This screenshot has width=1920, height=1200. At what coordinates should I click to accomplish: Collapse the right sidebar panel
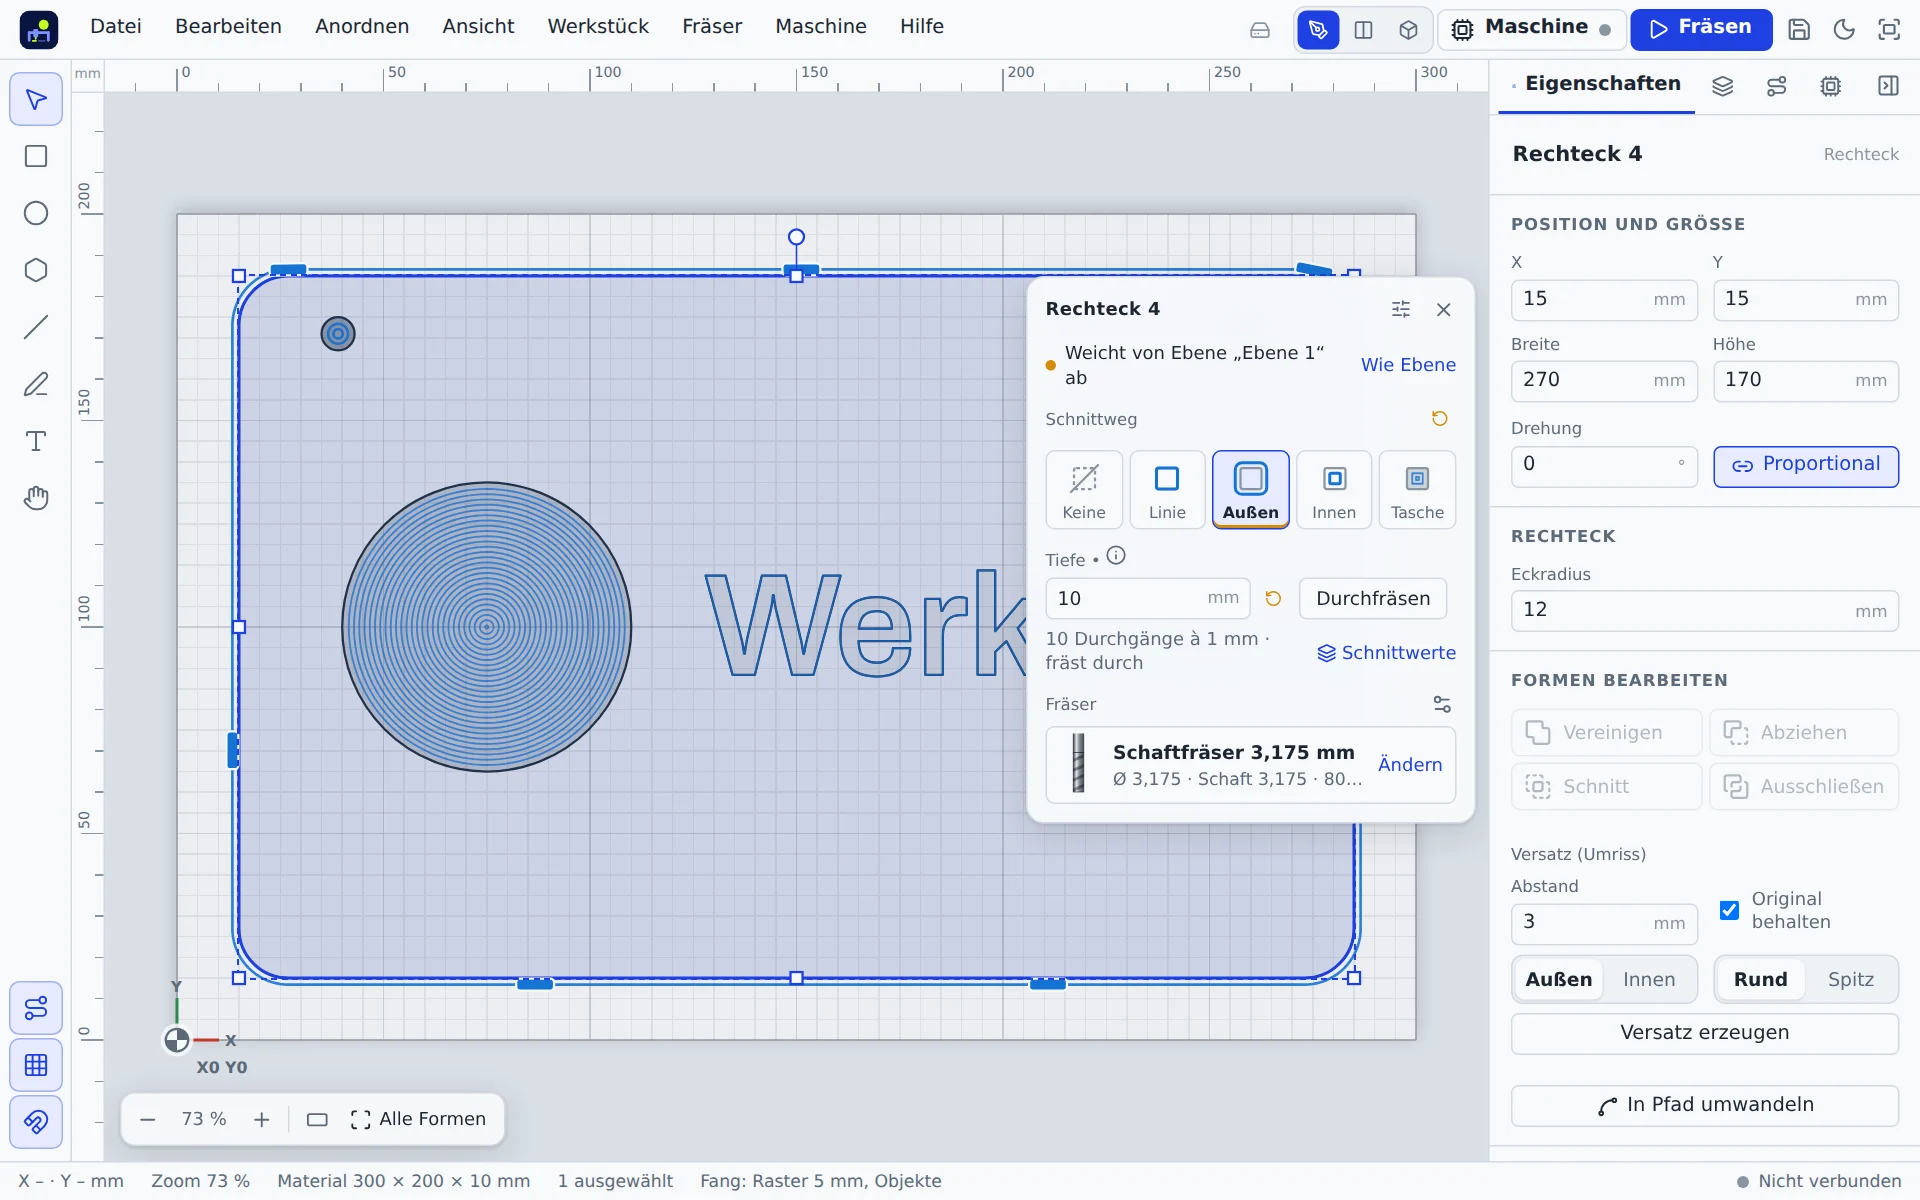click(1888, 86)
